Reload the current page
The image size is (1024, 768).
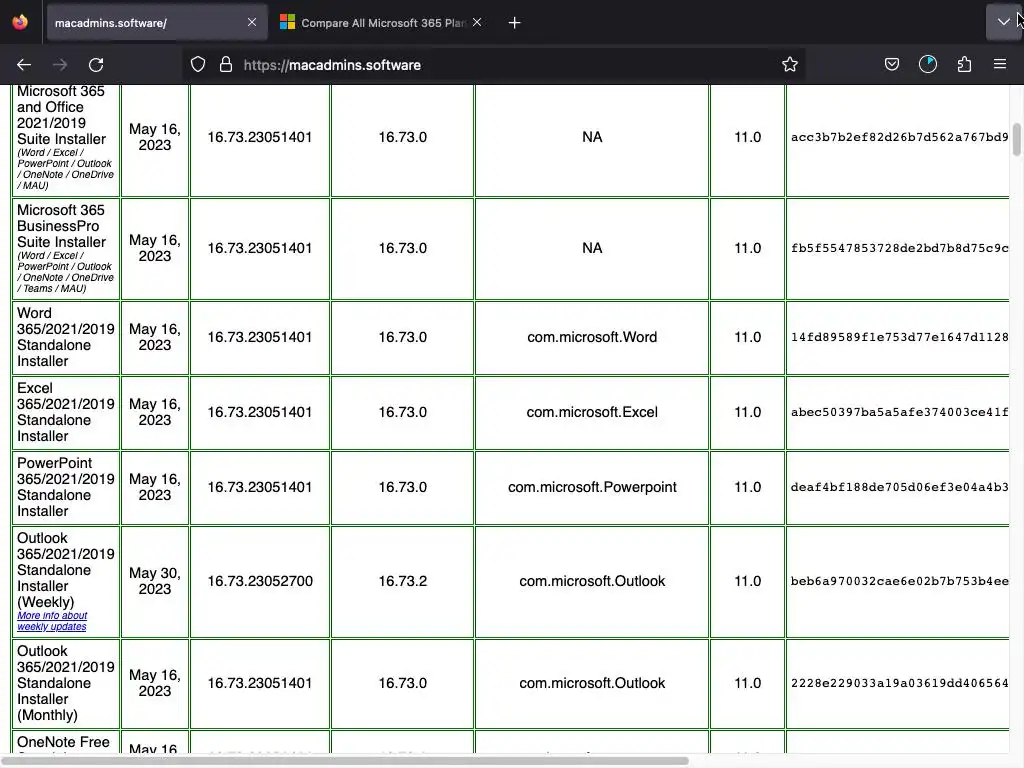tap(96, 65)
